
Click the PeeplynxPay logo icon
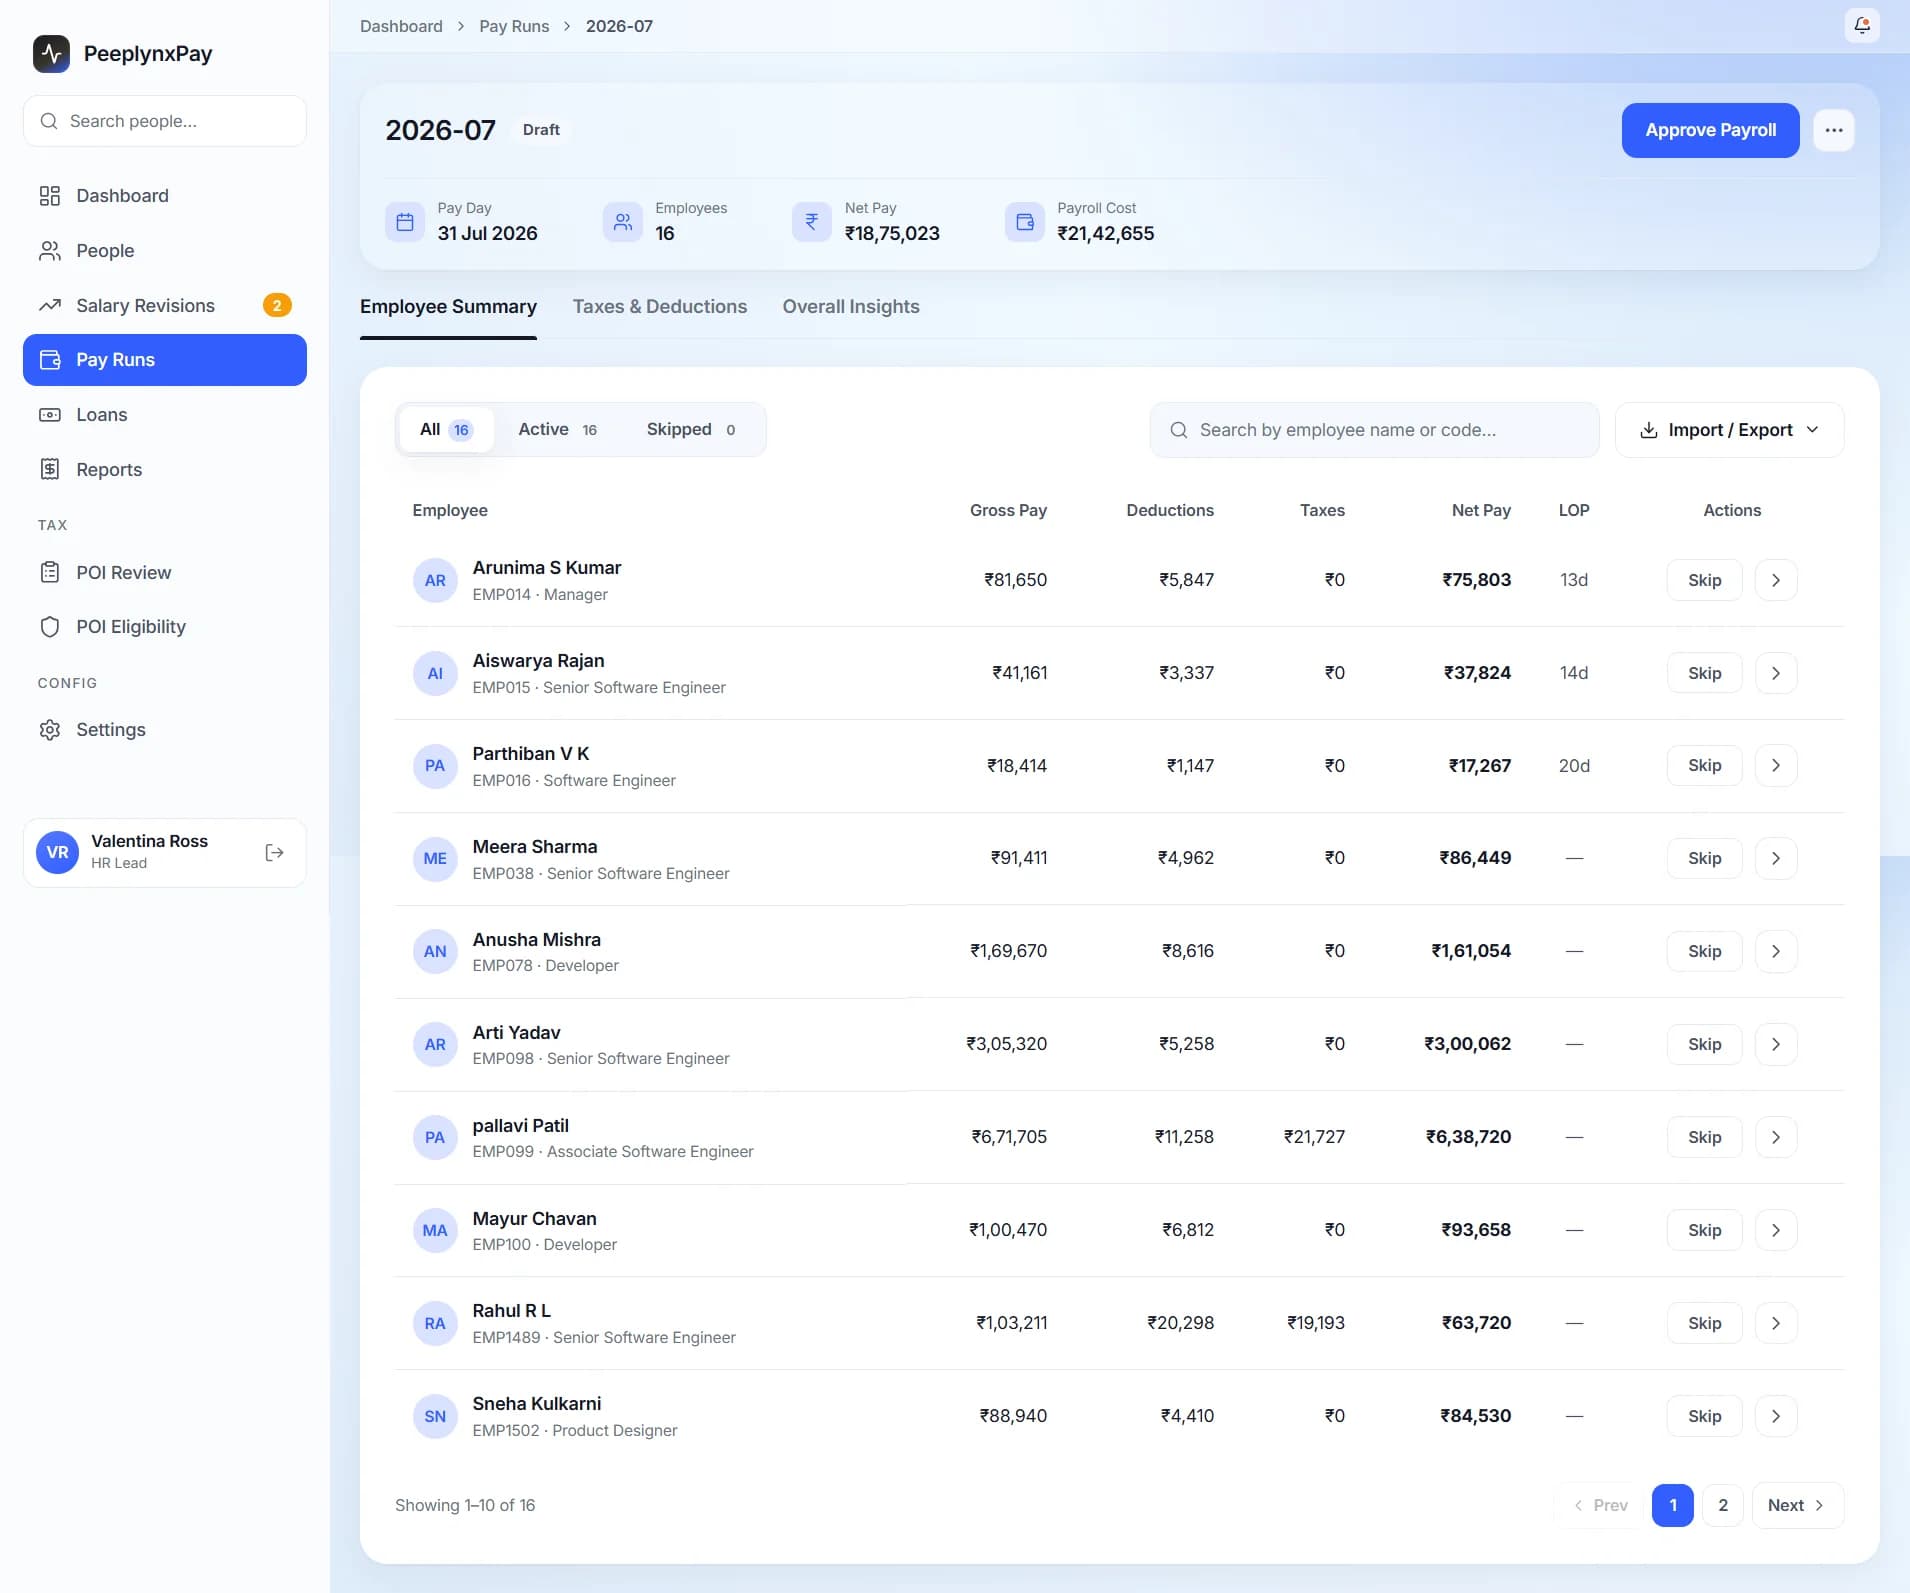(x=51, y=54)
